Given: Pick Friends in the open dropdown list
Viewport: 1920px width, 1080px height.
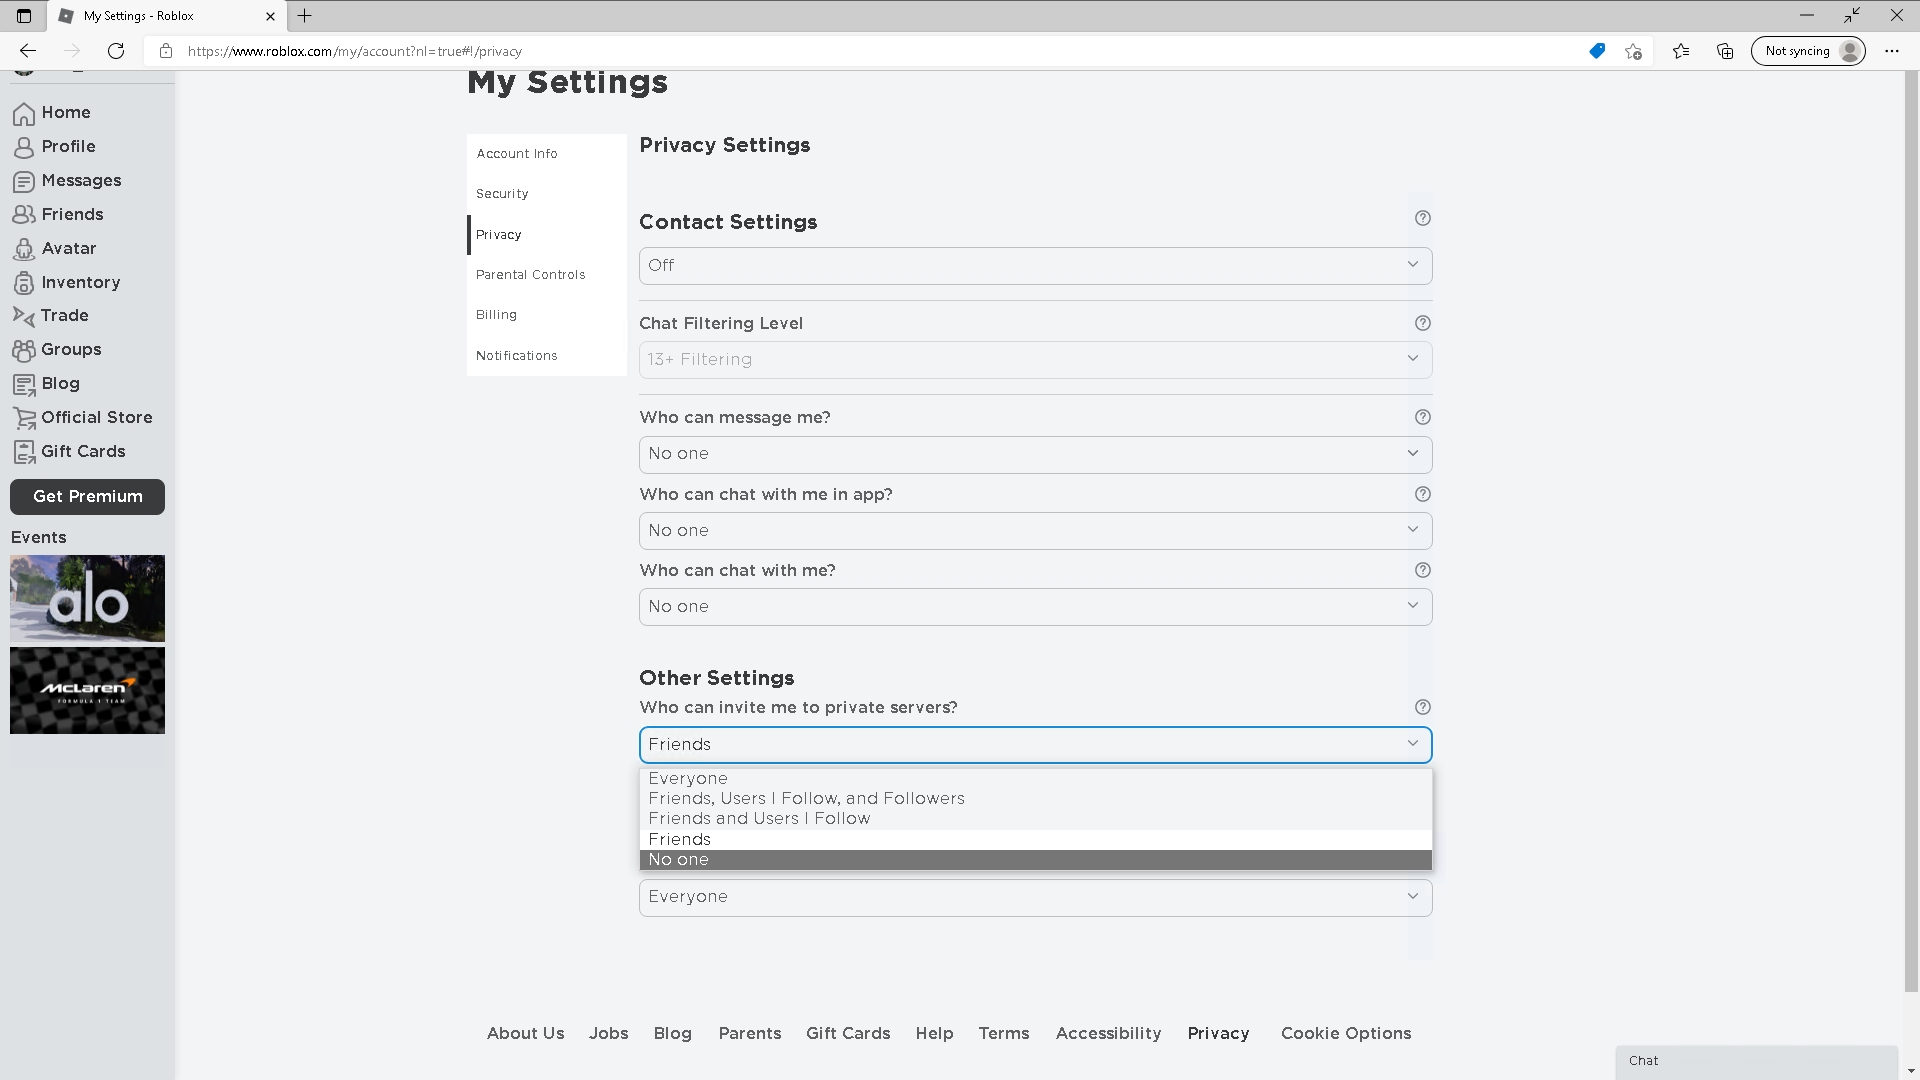Looking at the screenshot, I should pyautogui.click(x=1035, y=840).
